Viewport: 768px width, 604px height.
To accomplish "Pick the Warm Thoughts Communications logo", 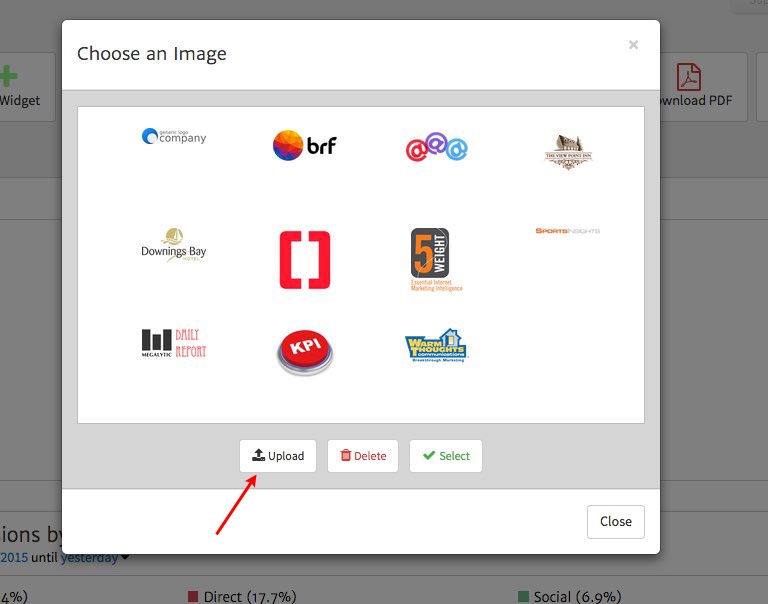I will click(x=436, y=347).
